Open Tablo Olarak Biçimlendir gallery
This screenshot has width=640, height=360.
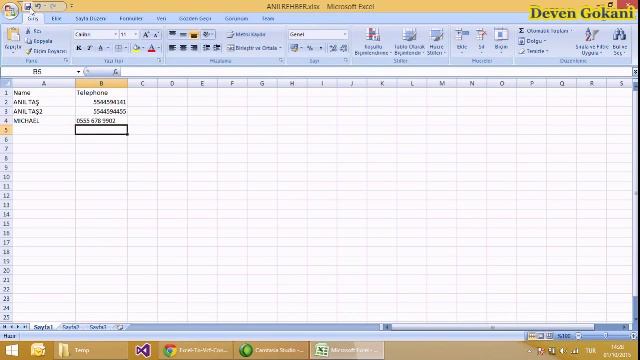(409, 41)
